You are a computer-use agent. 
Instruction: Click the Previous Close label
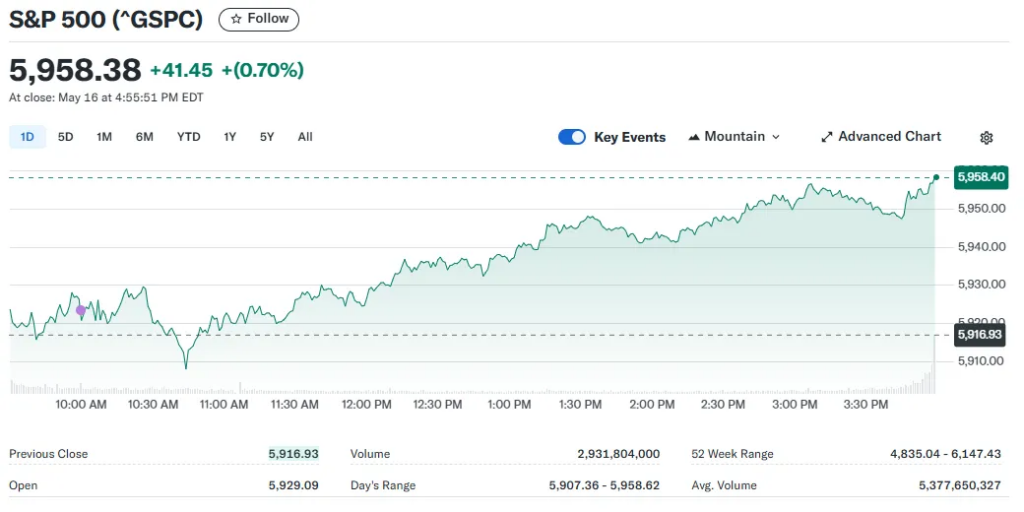pos(48,454)
